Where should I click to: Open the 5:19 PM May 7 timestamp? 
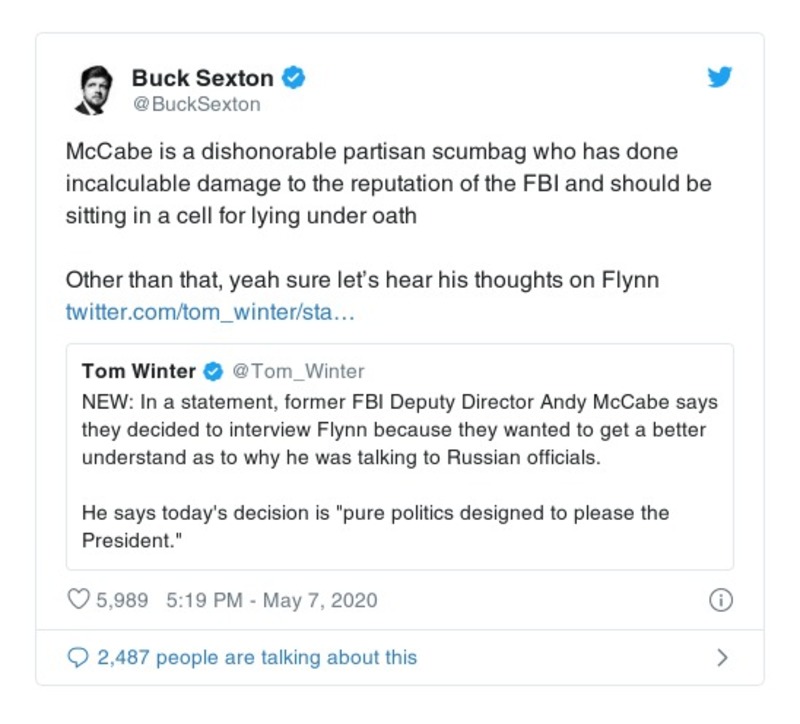(271, 600)
